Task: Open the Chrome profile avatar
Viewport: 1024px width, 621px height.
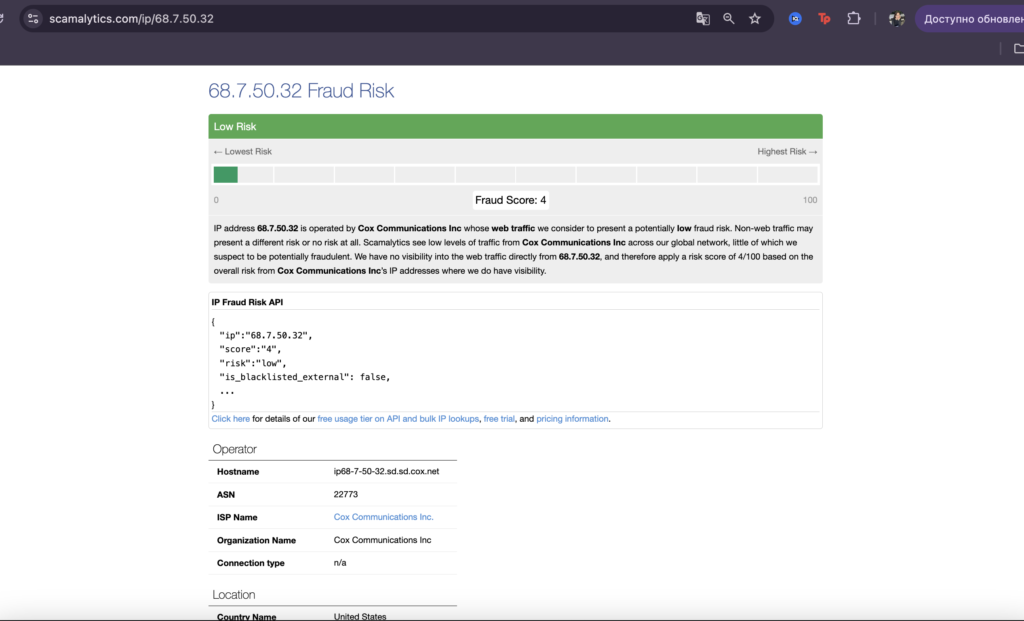Action: [897, 19]
